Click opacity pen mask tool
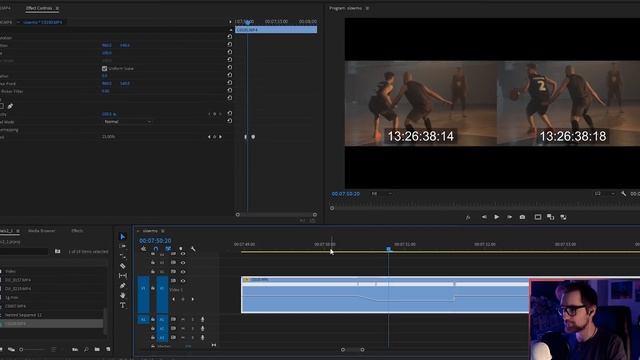 pos(10,107)
